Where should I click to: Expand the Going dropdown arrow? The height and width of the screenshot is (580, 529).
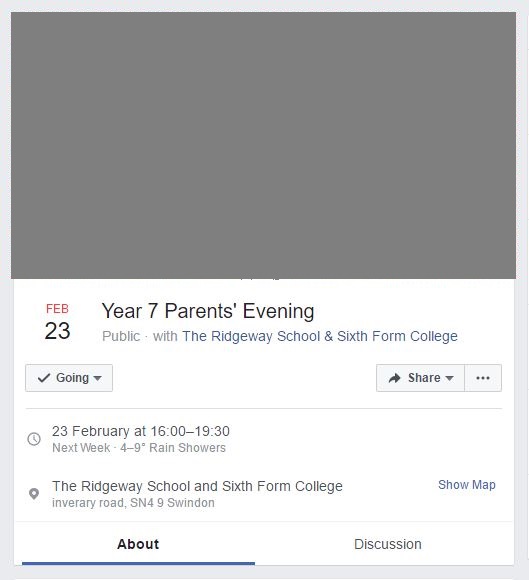[x=98, y=378]
